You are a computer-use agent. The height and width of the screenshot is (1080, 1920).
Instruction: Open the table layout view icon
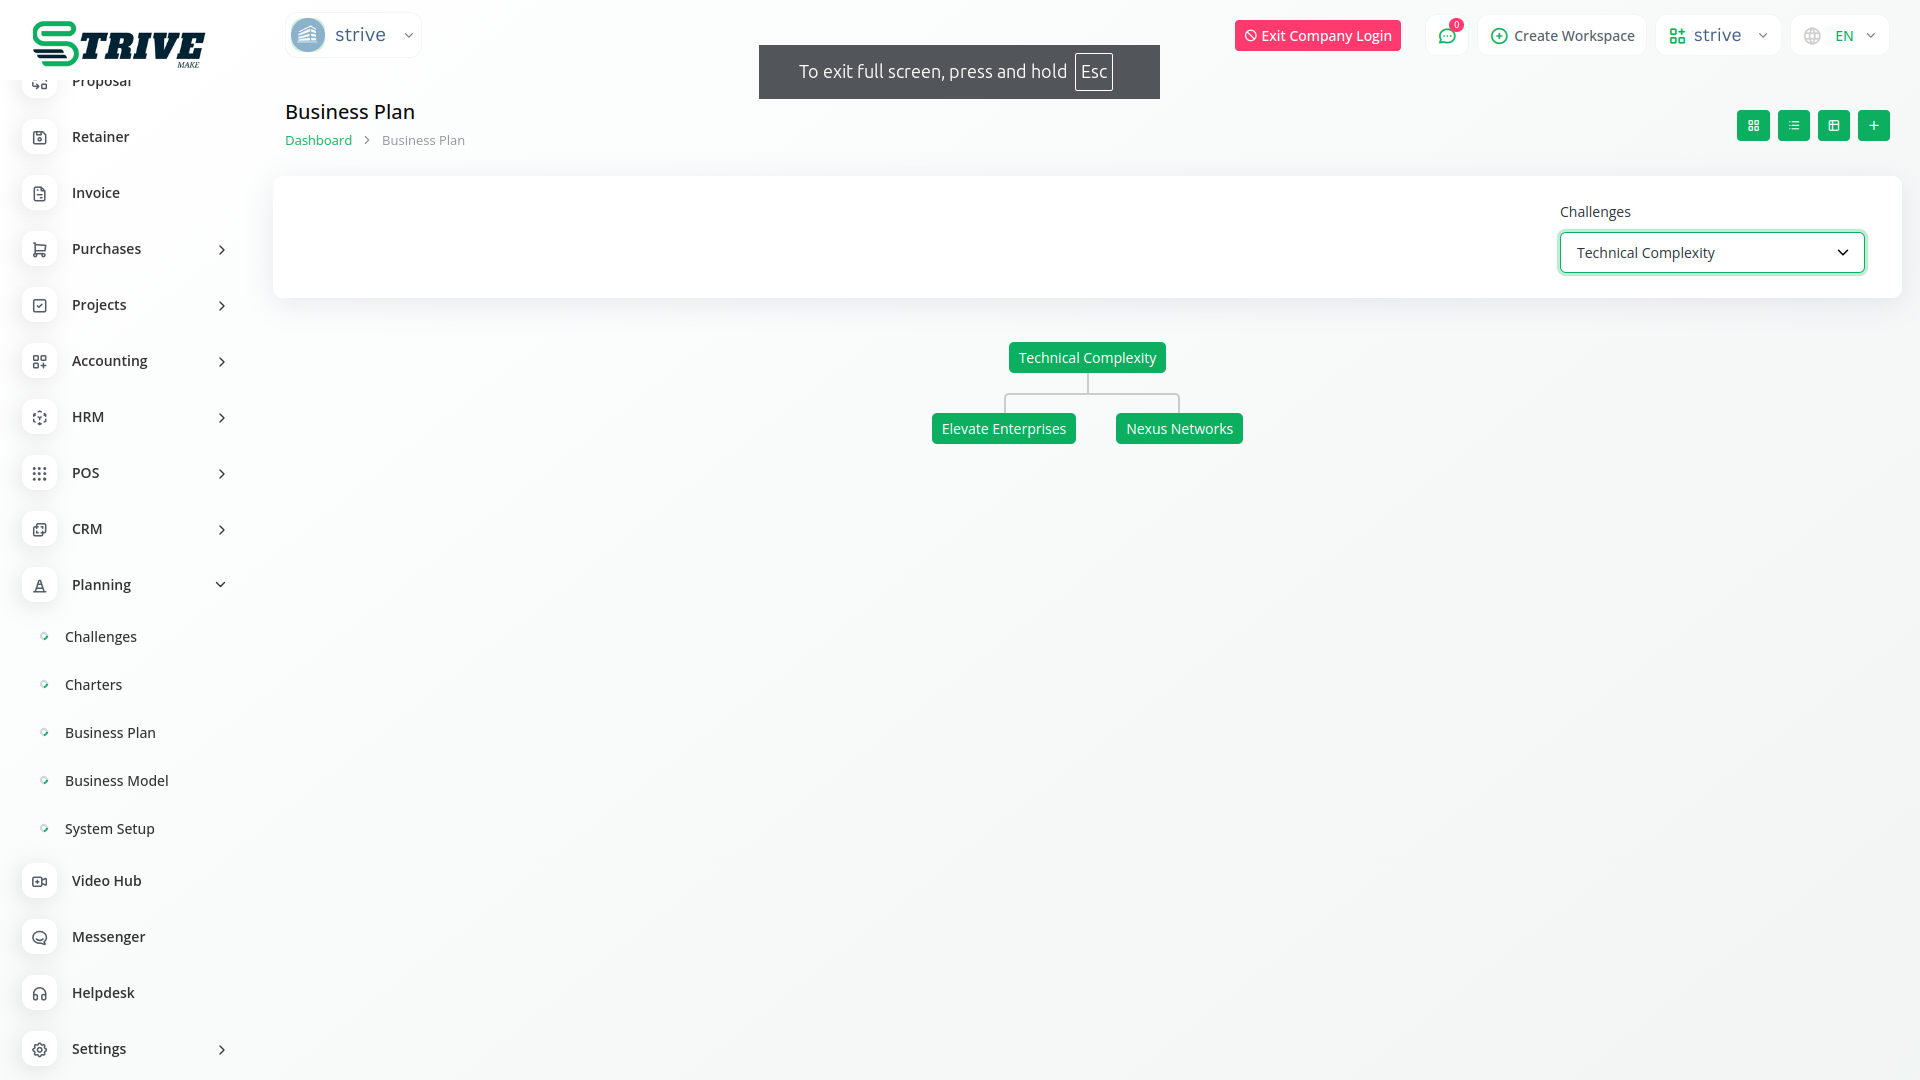1833,125
